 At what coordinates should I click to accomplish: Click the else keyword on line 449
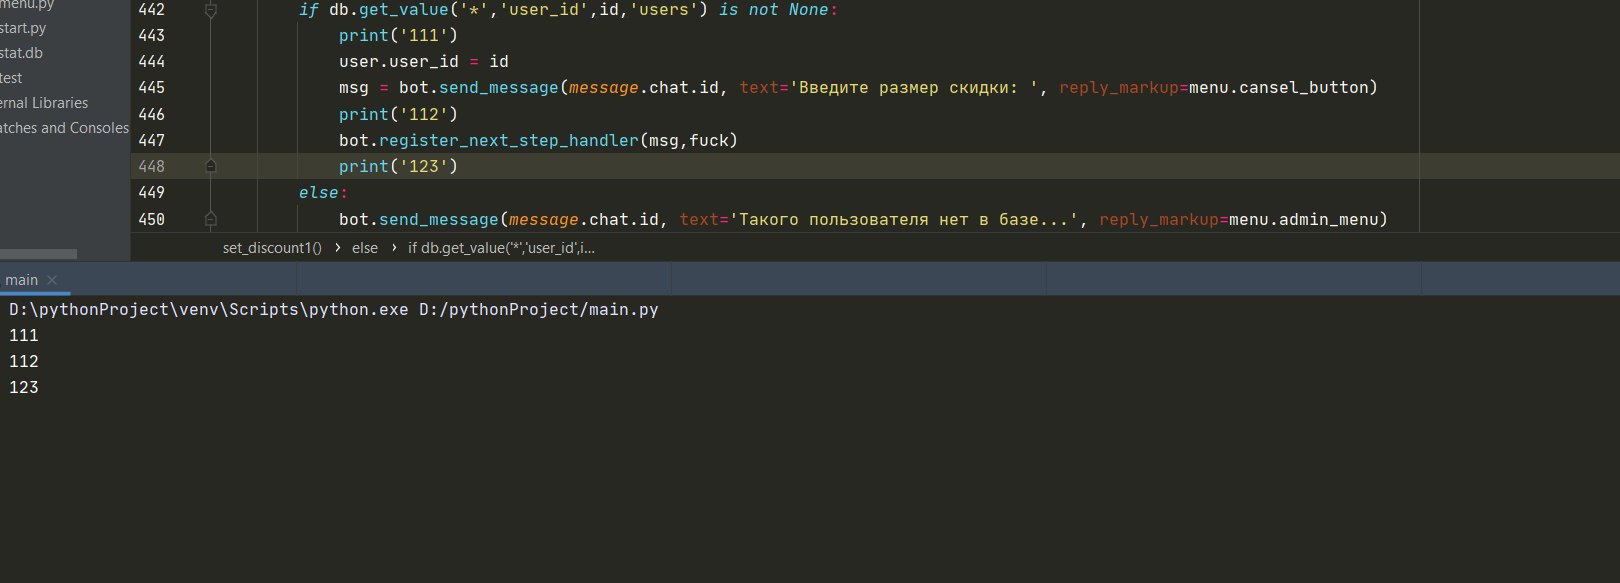click(319, 192)
